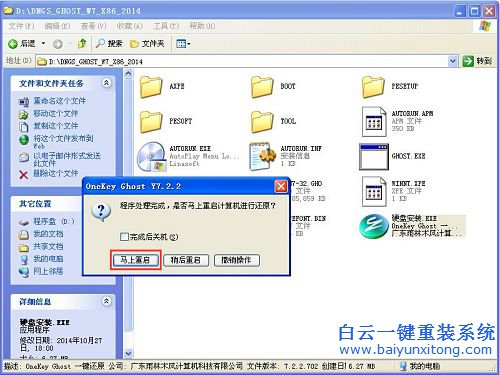Open My Computer sidebar link

(x=48, y=259)
